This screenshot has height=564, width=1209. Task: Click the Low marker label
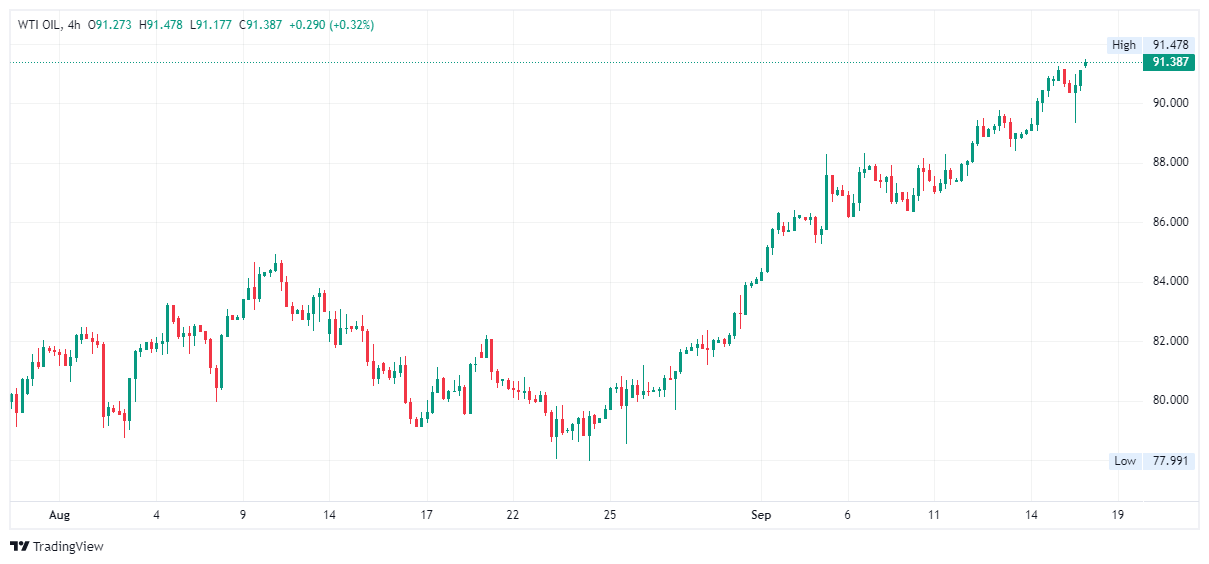coord(1125,461)
